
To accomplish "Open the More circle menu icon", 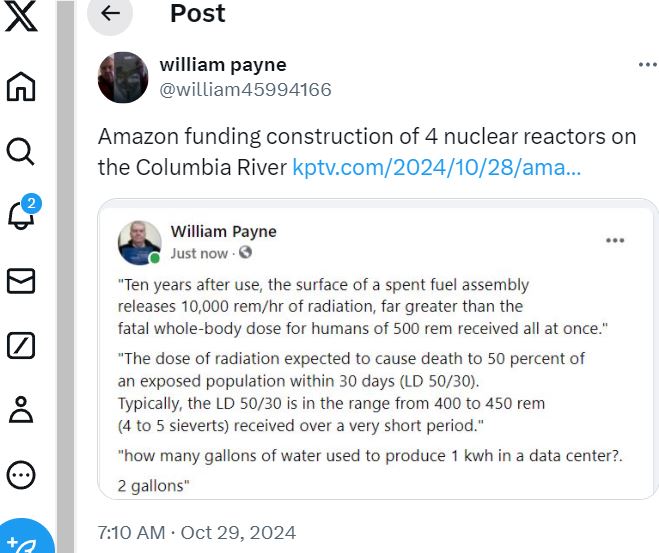I will pyautogui.click(x=21, y=475).
